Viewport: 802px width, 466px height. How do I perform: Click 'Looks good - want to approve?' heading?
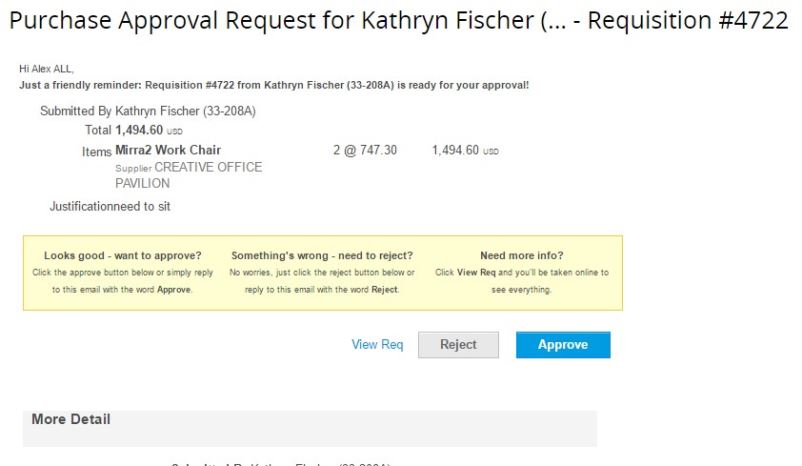click(122, 256)
